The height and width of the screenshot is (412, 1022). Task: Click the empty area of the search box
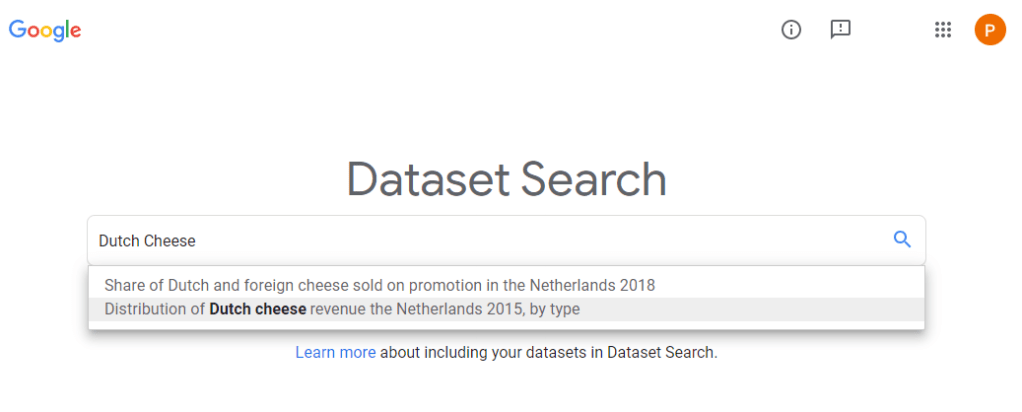600,240
